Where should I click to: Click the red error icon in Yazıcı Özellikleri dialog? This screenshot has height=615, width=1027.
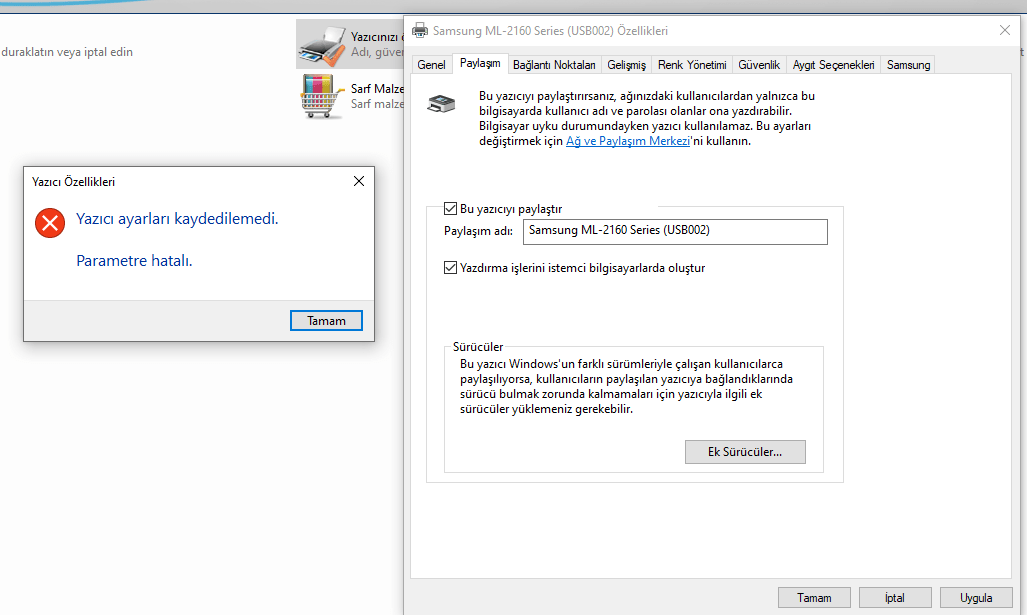pyautogui.click(x=50, y=223)
